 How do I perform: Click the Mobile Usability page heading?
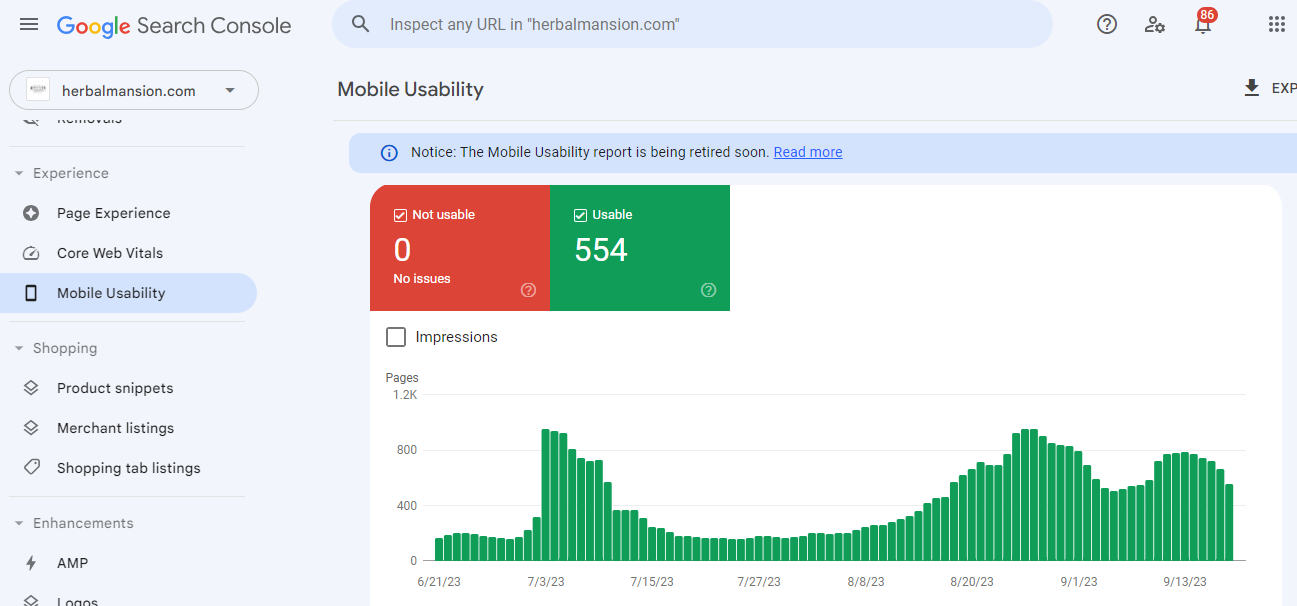[410, 89]
